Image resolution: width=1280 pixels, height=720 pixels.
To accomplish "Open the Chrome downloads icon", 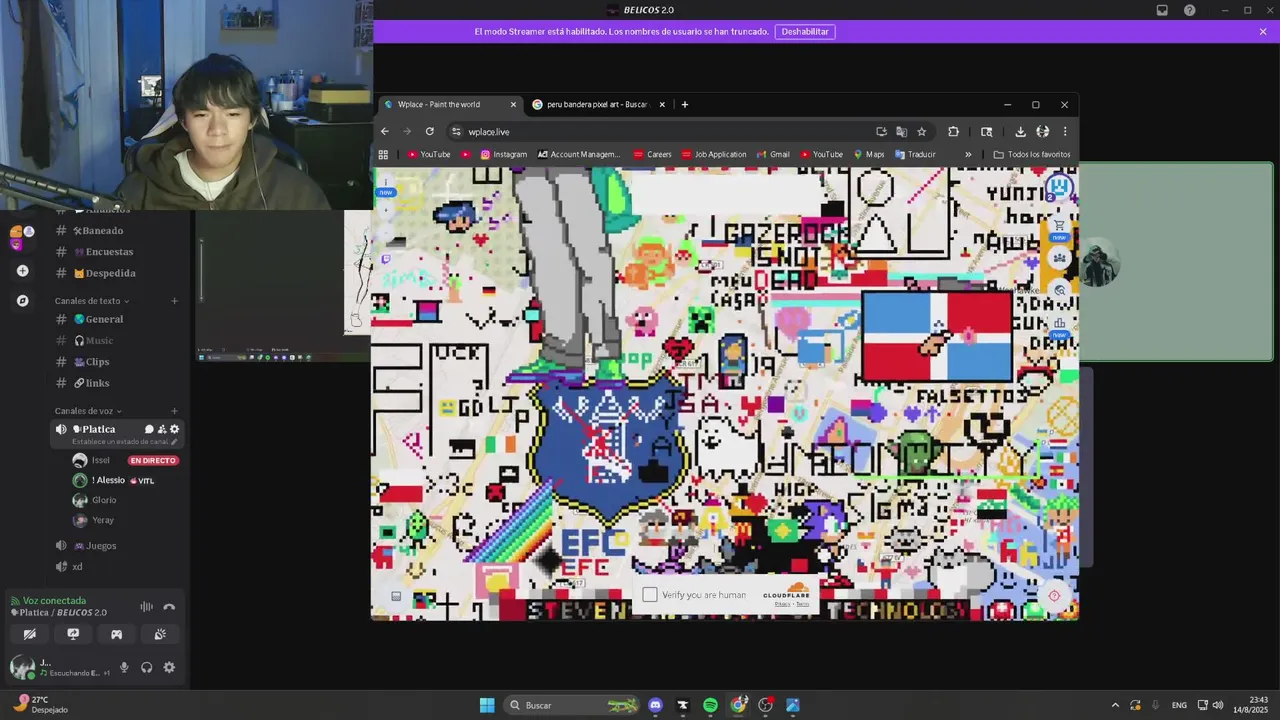I will 1020,131.
